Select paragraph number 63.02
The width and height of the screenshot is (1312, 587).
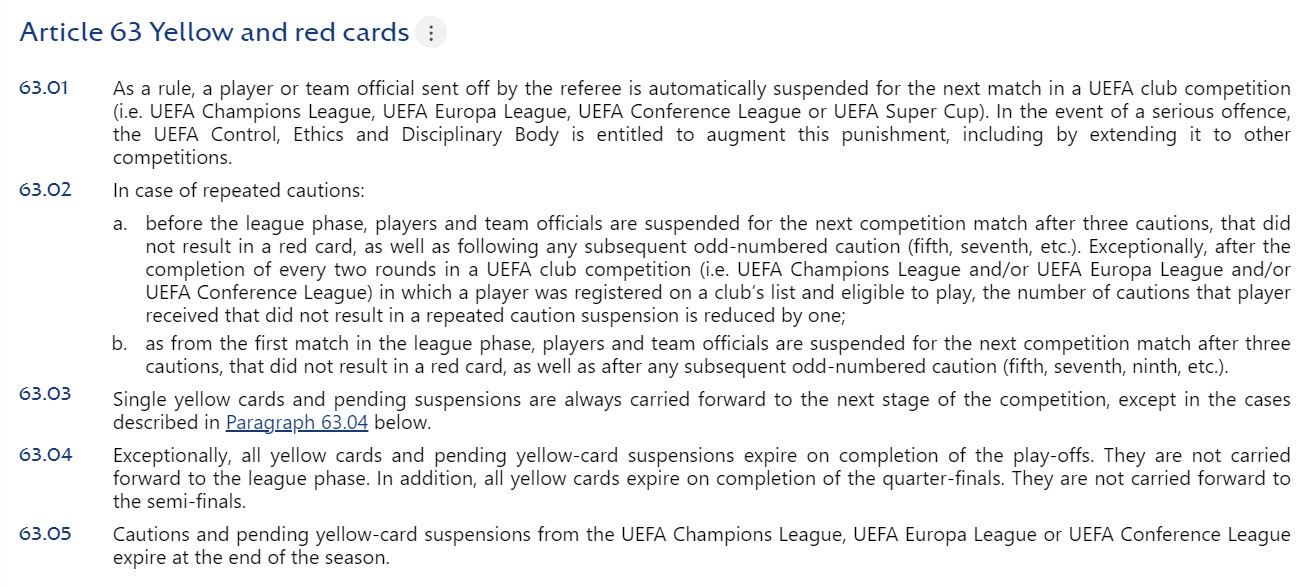tap(45, 189)
